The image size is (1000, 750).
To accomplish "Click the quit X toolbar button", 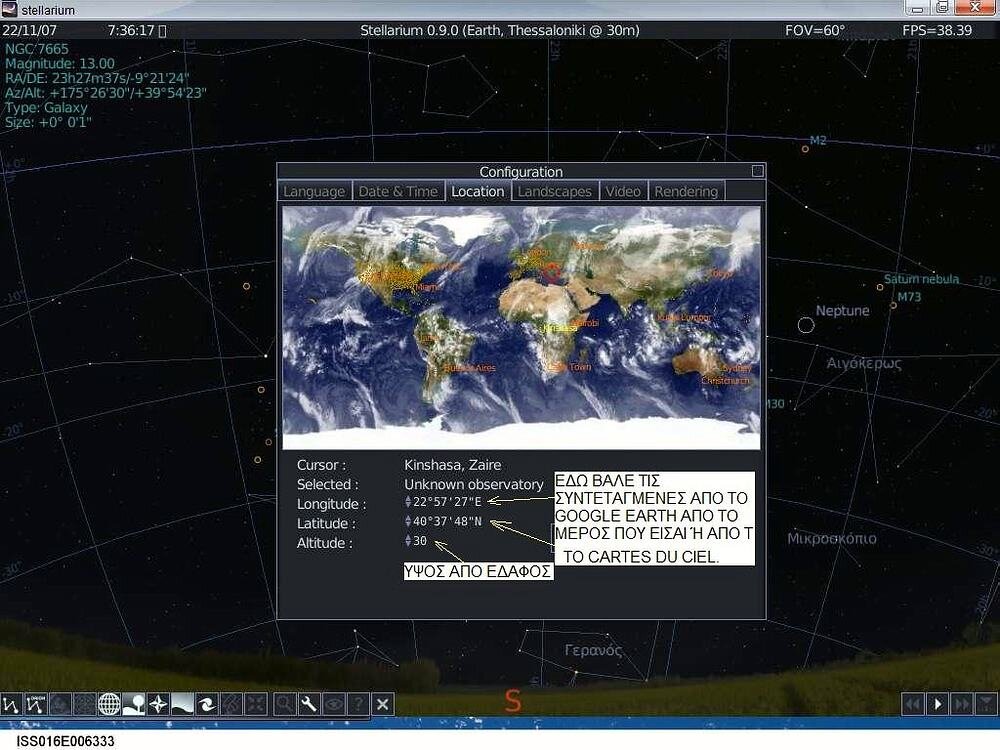I will point(383,704).
